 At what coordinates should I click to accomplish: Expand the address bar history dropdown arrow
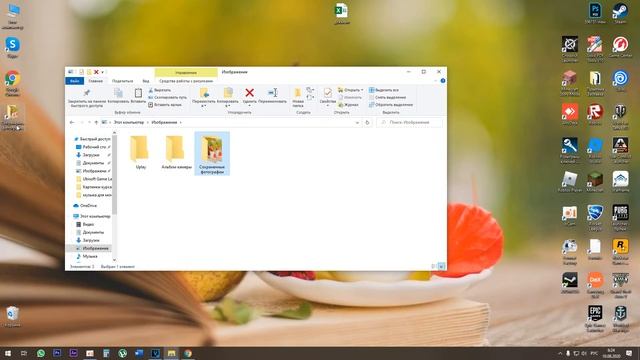(x=357, y=122)
